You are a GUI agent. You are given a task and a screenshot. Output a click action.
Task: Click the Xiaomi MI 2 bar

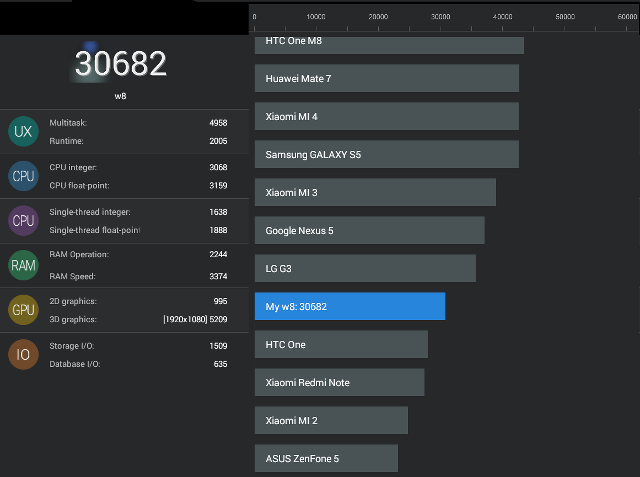coord(331,420)
